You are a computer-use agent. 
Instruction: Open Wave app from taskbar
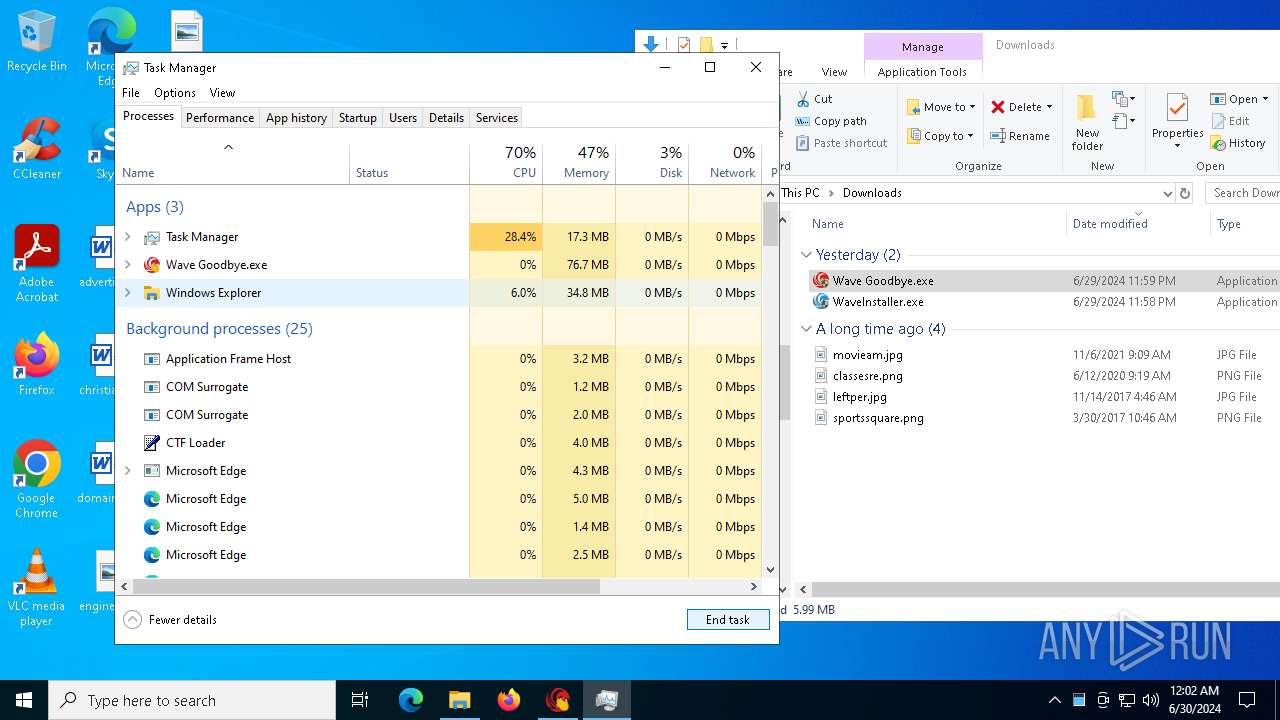(x=557, y=700)
